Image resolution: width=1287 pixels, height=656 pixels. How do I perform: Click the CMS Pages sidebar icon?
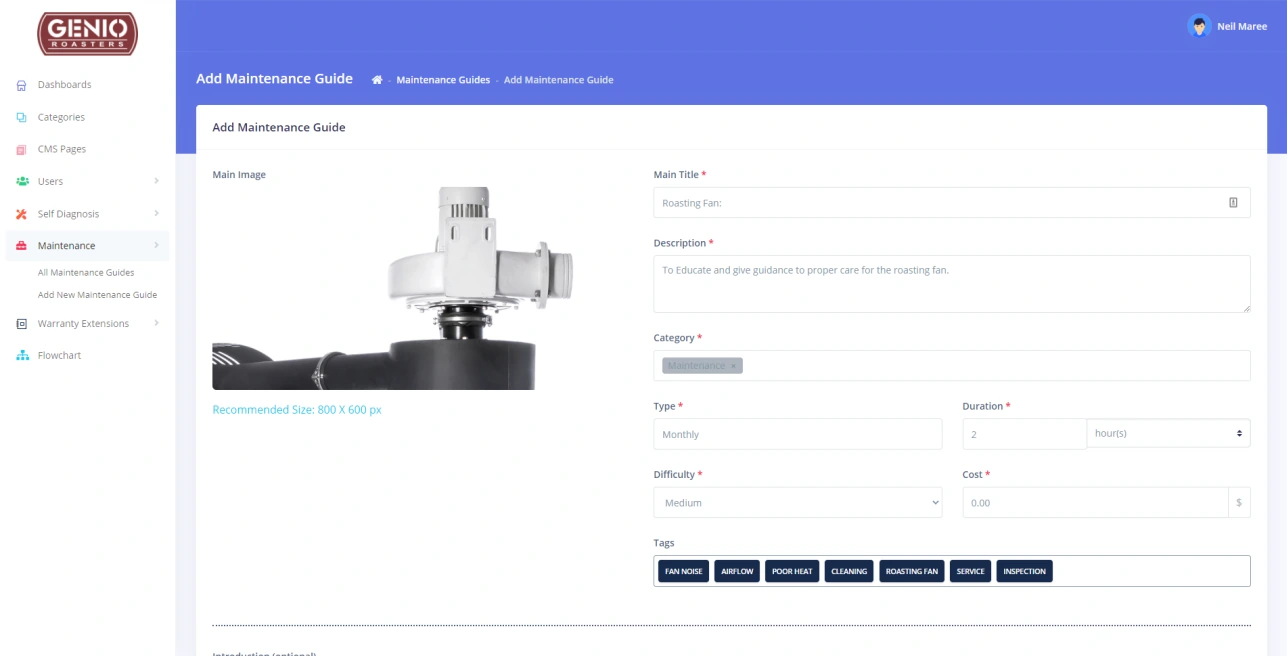pos(21,149)
